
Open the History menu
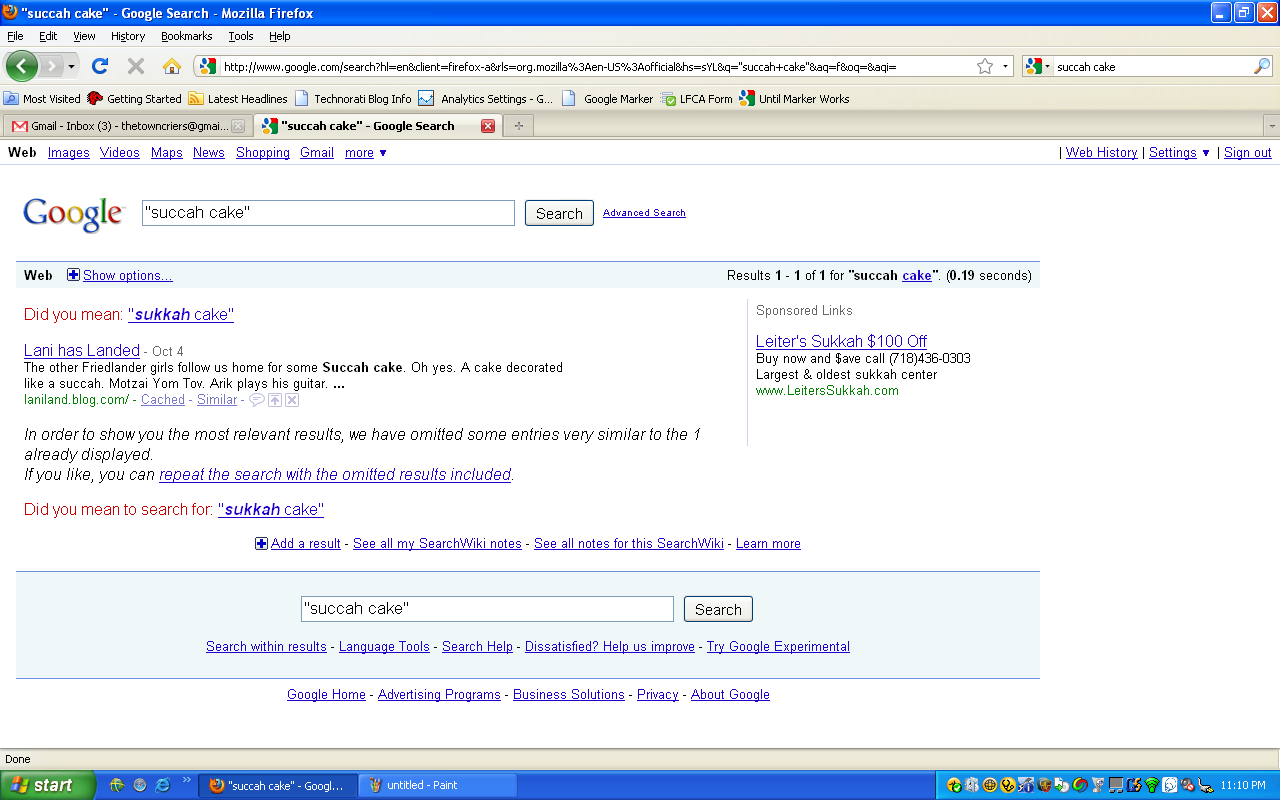128,36
